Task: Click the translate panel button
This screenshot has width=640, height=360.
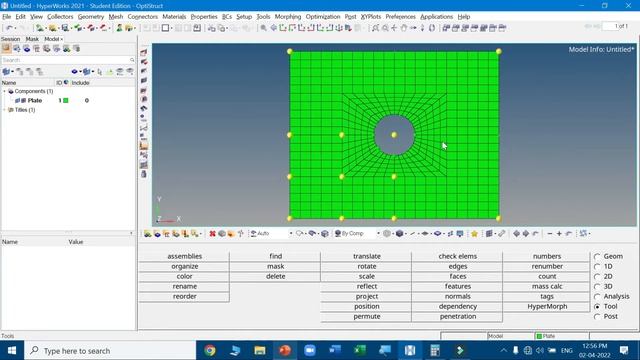Action: [367, 256]
